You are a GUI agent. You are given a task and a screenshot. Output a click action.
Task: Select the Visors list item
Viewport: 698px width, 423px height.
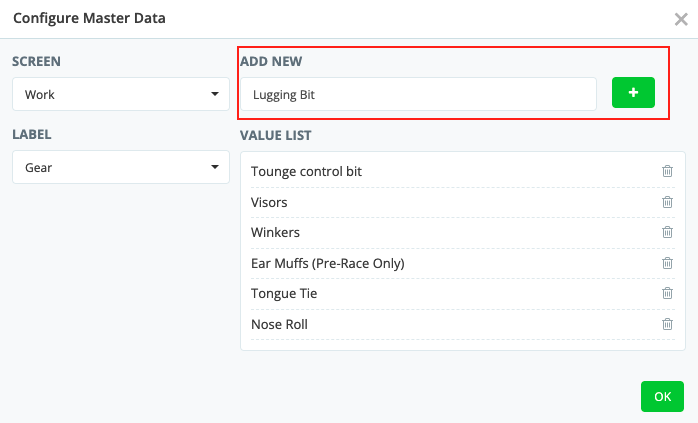coord(269,202)
